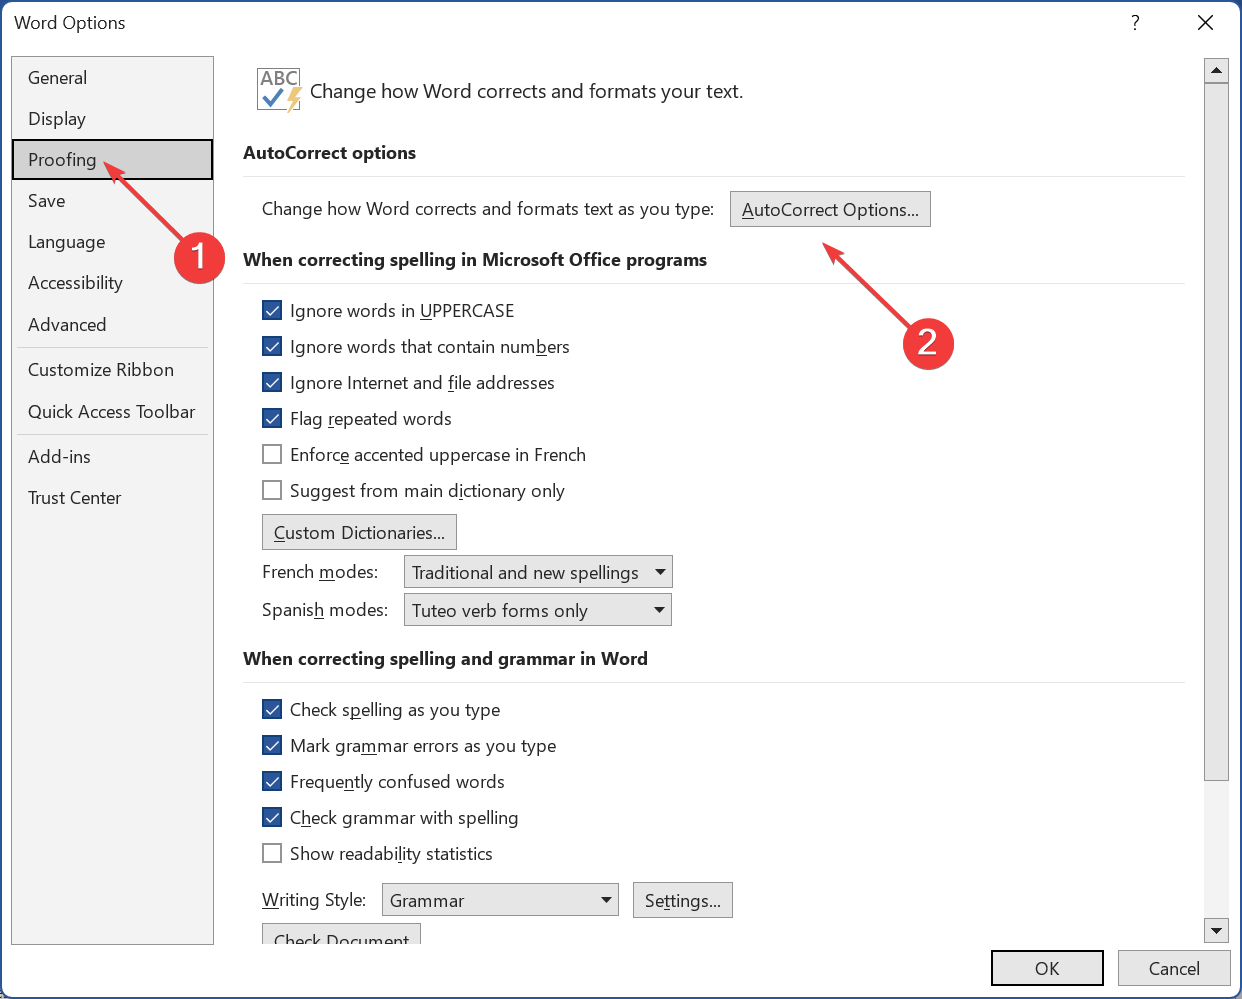Click the AutoCorrect Options button

tap(830, 209)
